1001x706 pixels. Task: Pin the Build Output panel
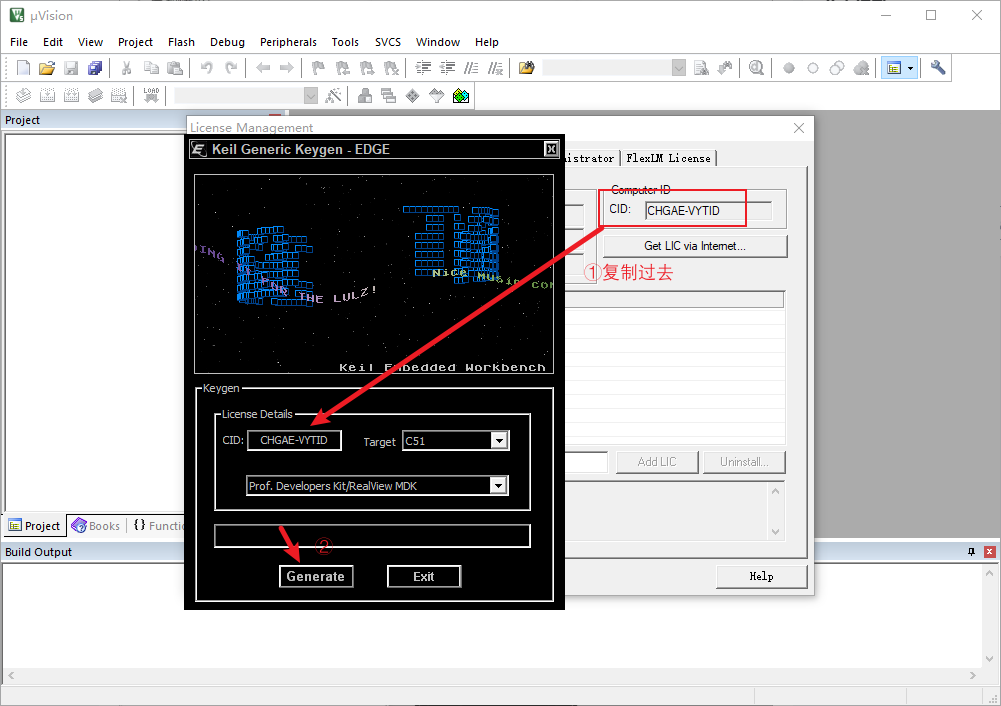(x=970, y=552)
